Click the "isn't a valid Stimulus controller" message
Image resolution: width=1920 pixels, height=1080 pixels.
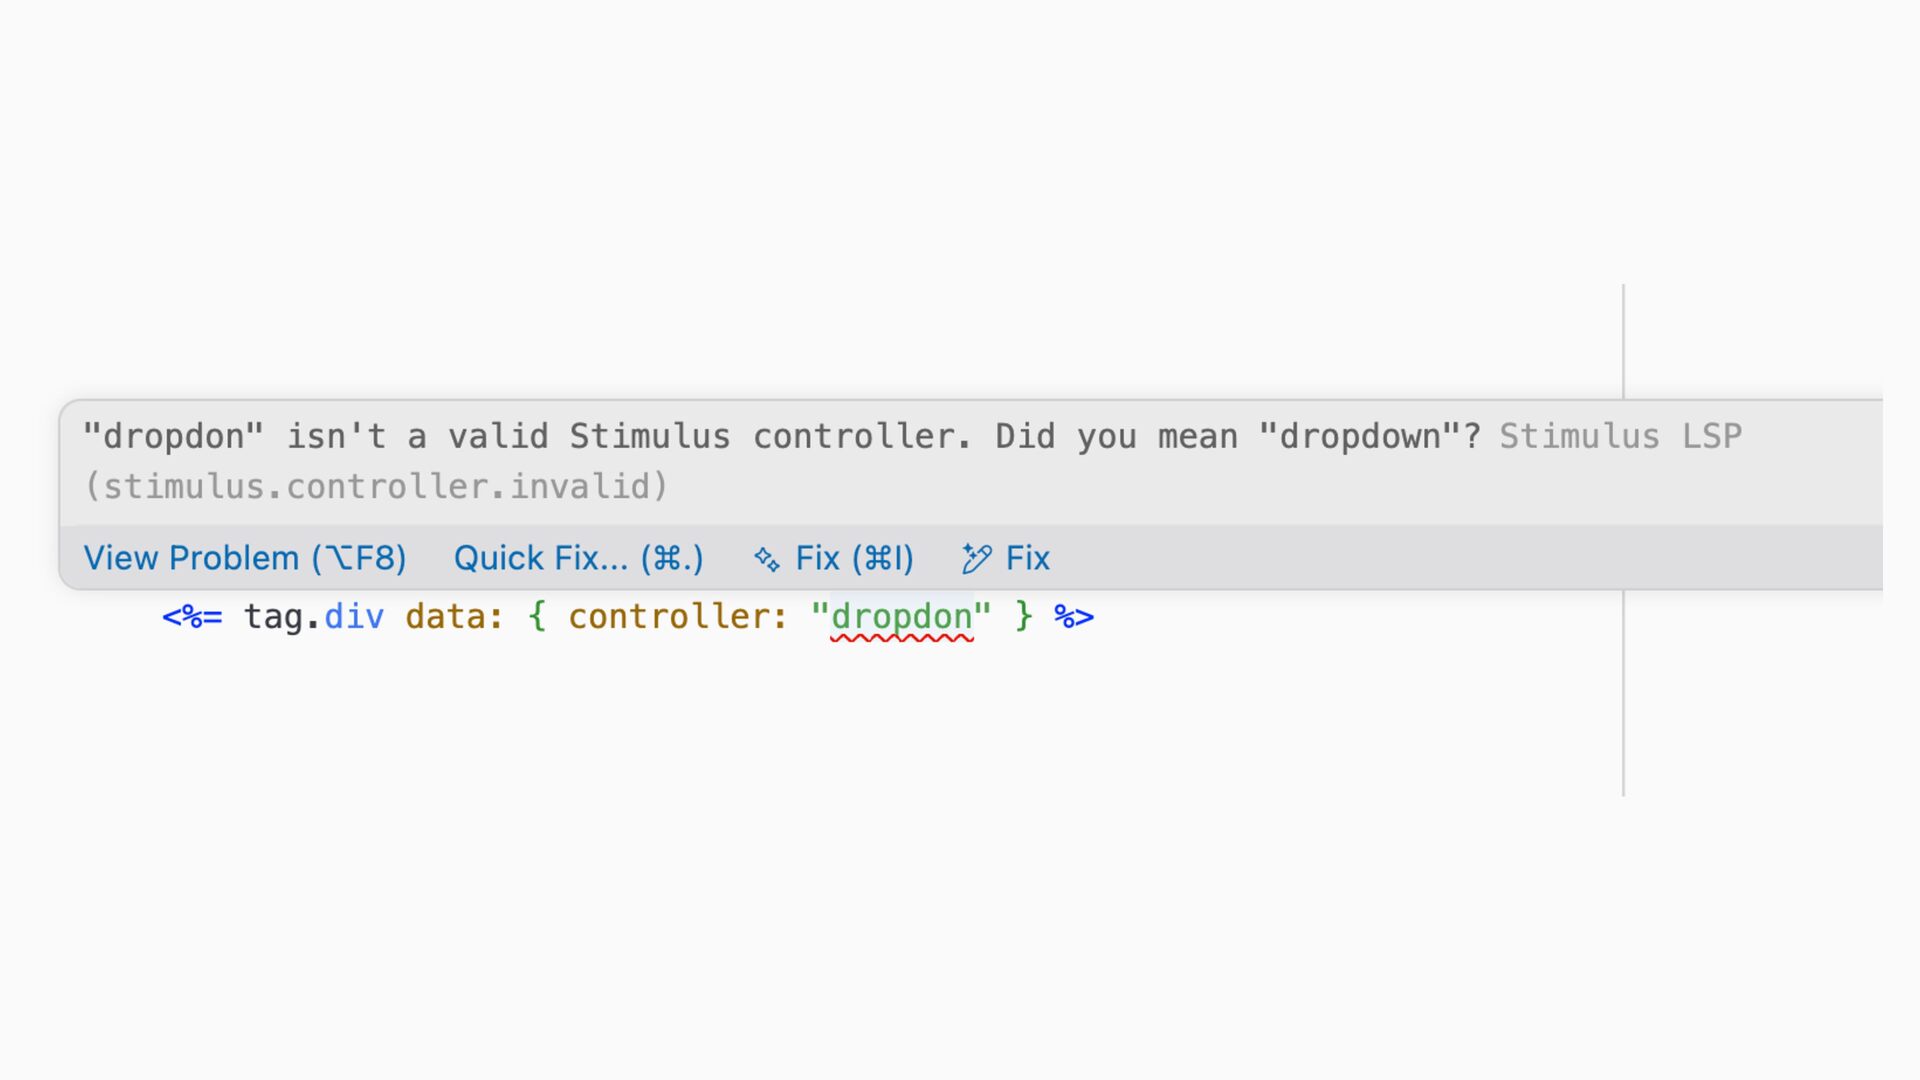click(628, 437)
